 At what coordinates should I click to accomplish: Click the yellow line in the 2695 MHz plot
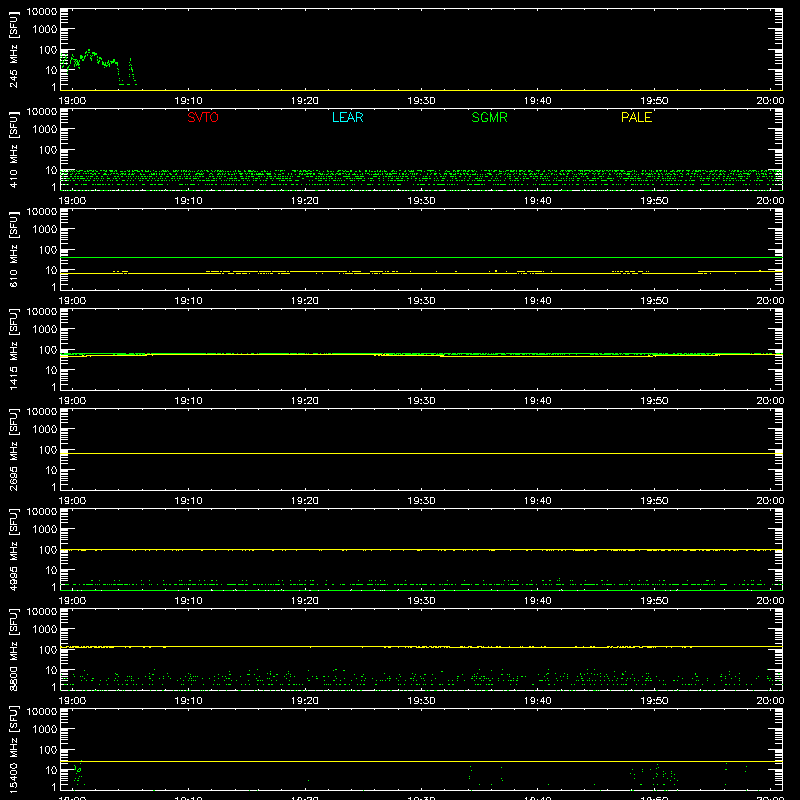421,454
